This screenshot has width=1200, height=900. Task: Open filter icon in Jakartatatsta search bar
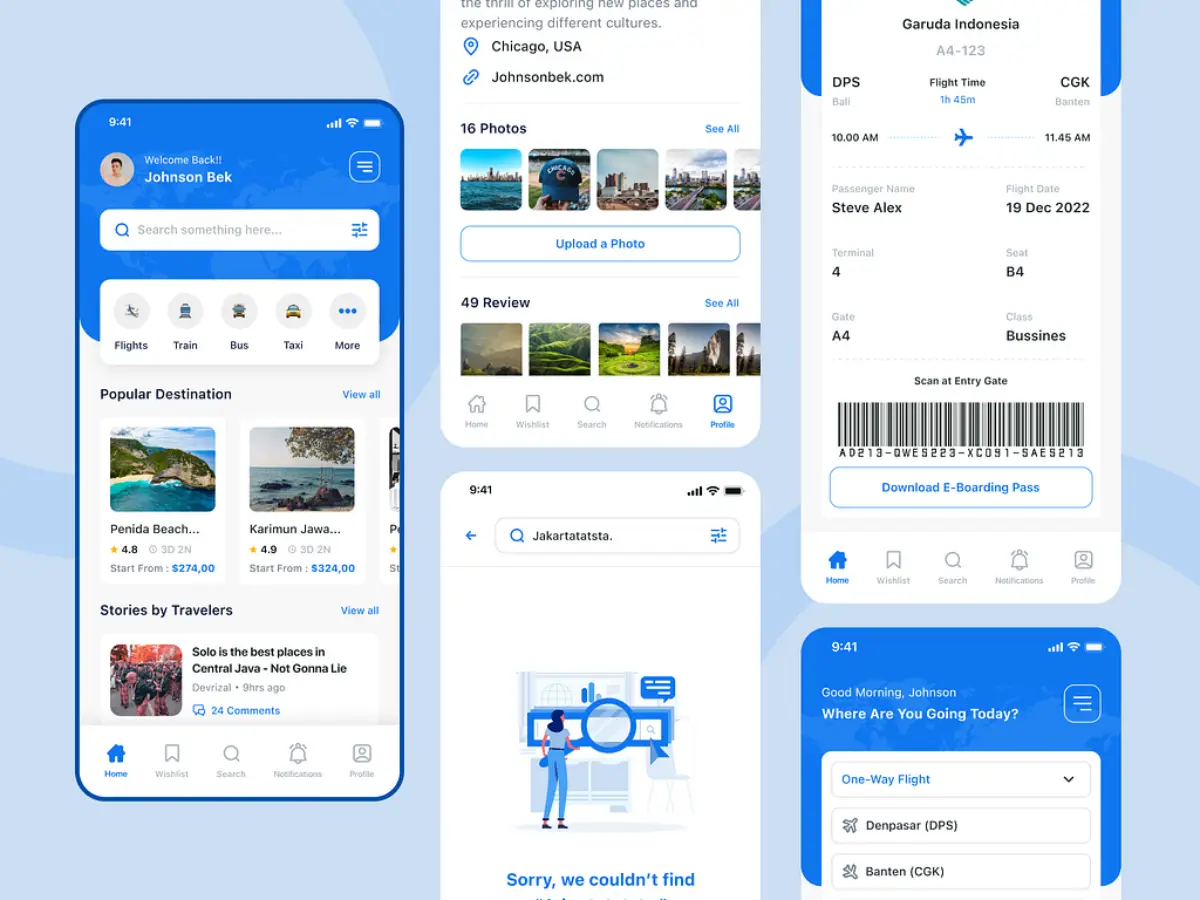tap(718, 536)
